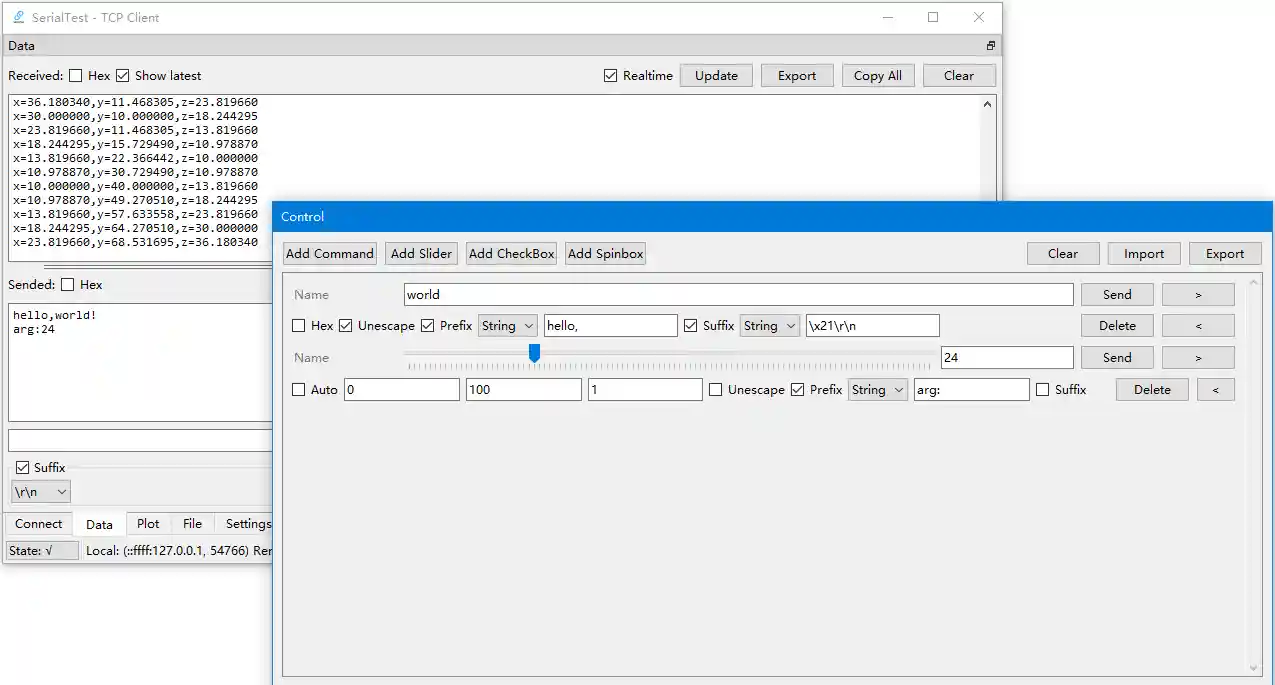This screenshot has width=1275, height=685.
Task: Click the '>' button in world command row
Action: (1197, 295)
